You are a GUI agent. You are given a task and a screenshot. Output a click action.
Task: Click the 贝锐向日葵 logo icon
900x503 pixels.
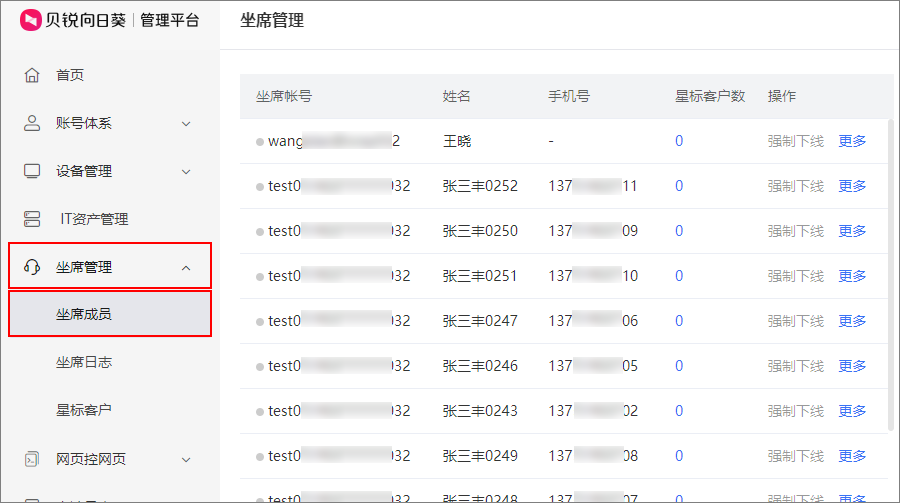(31, 20)
